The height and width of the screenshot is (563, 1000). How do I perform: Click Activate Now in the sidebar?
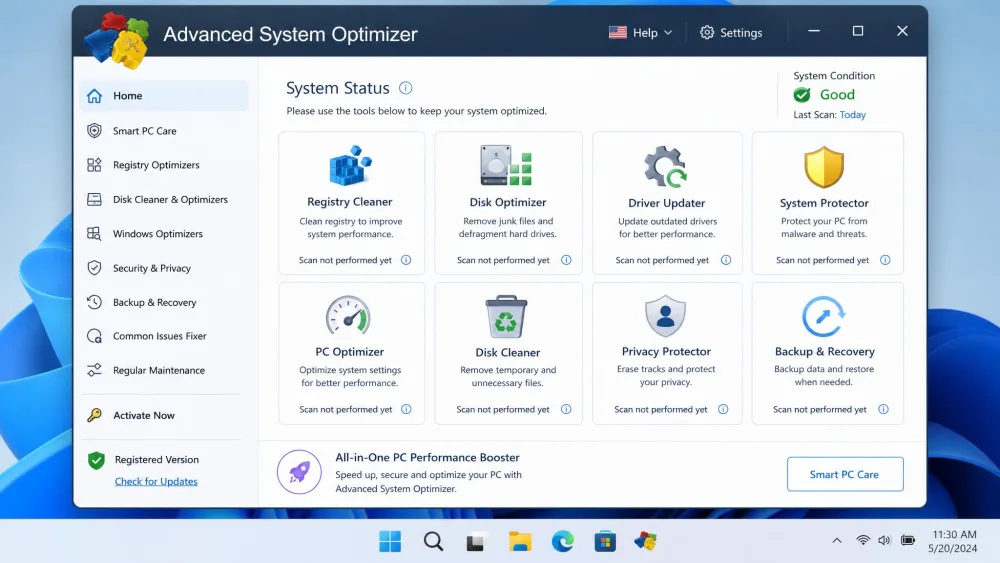pos(164,416)
